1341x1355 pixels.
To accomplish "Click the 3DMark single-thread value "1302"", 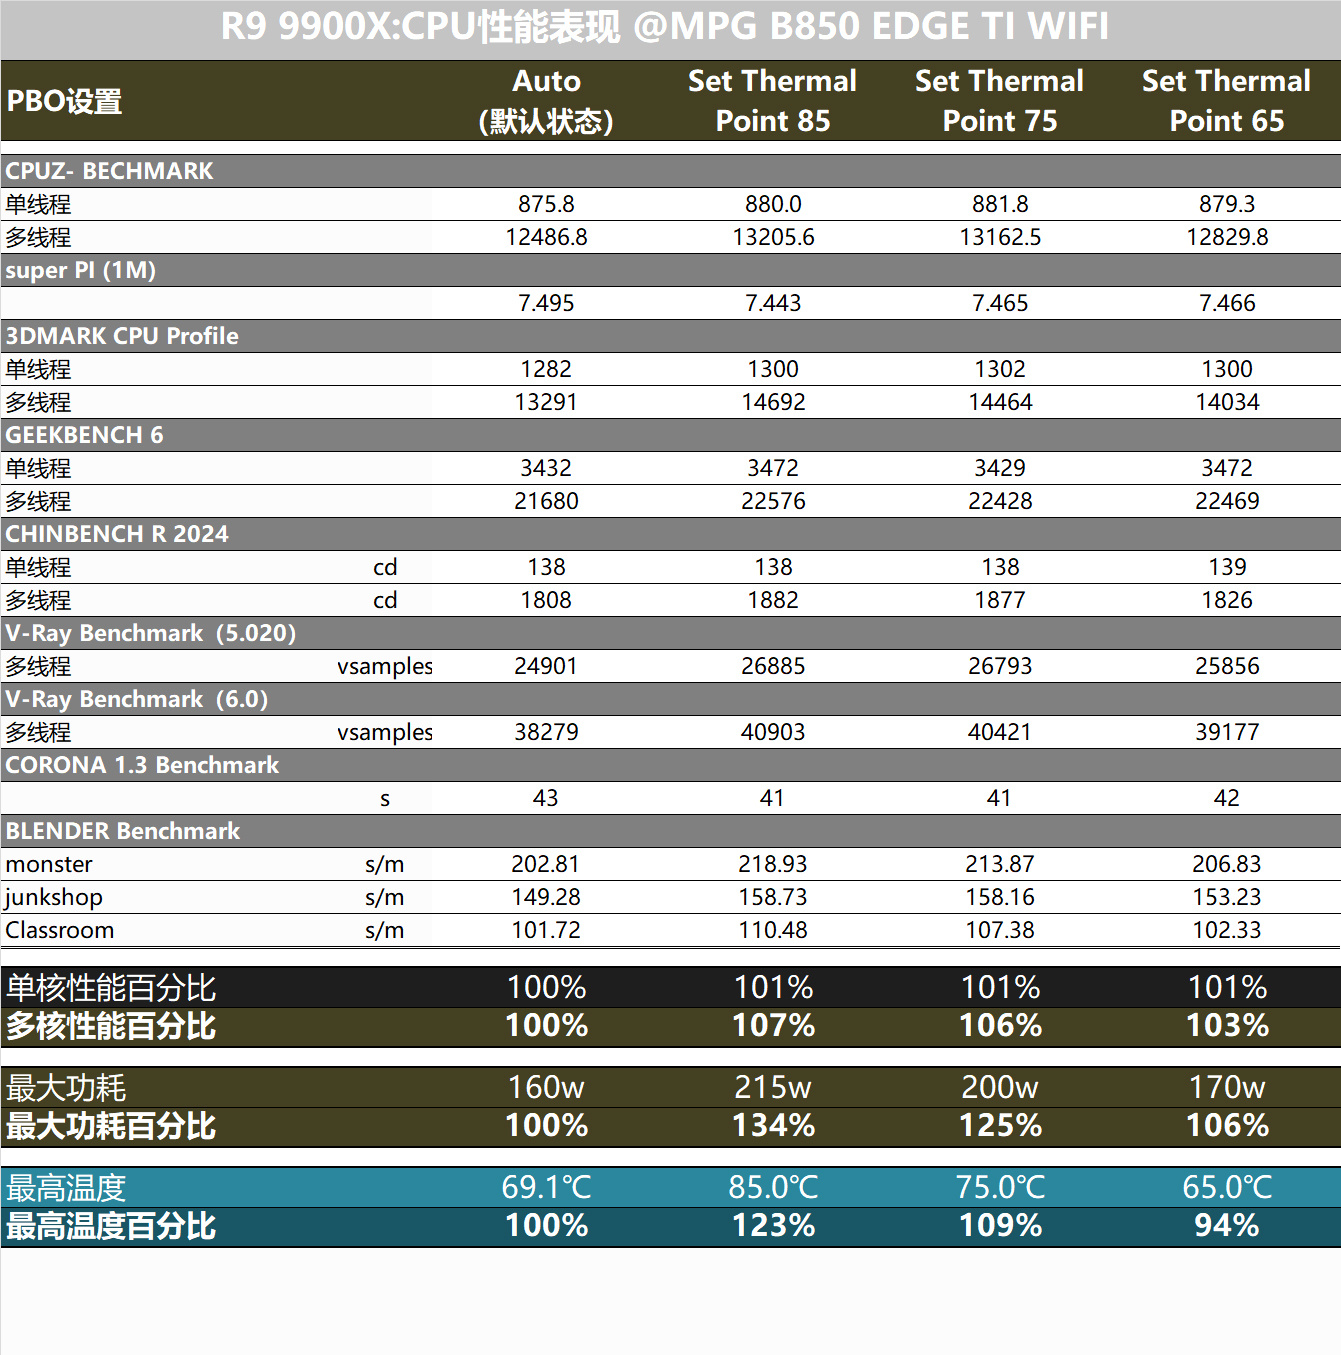I will [1000, 369].
